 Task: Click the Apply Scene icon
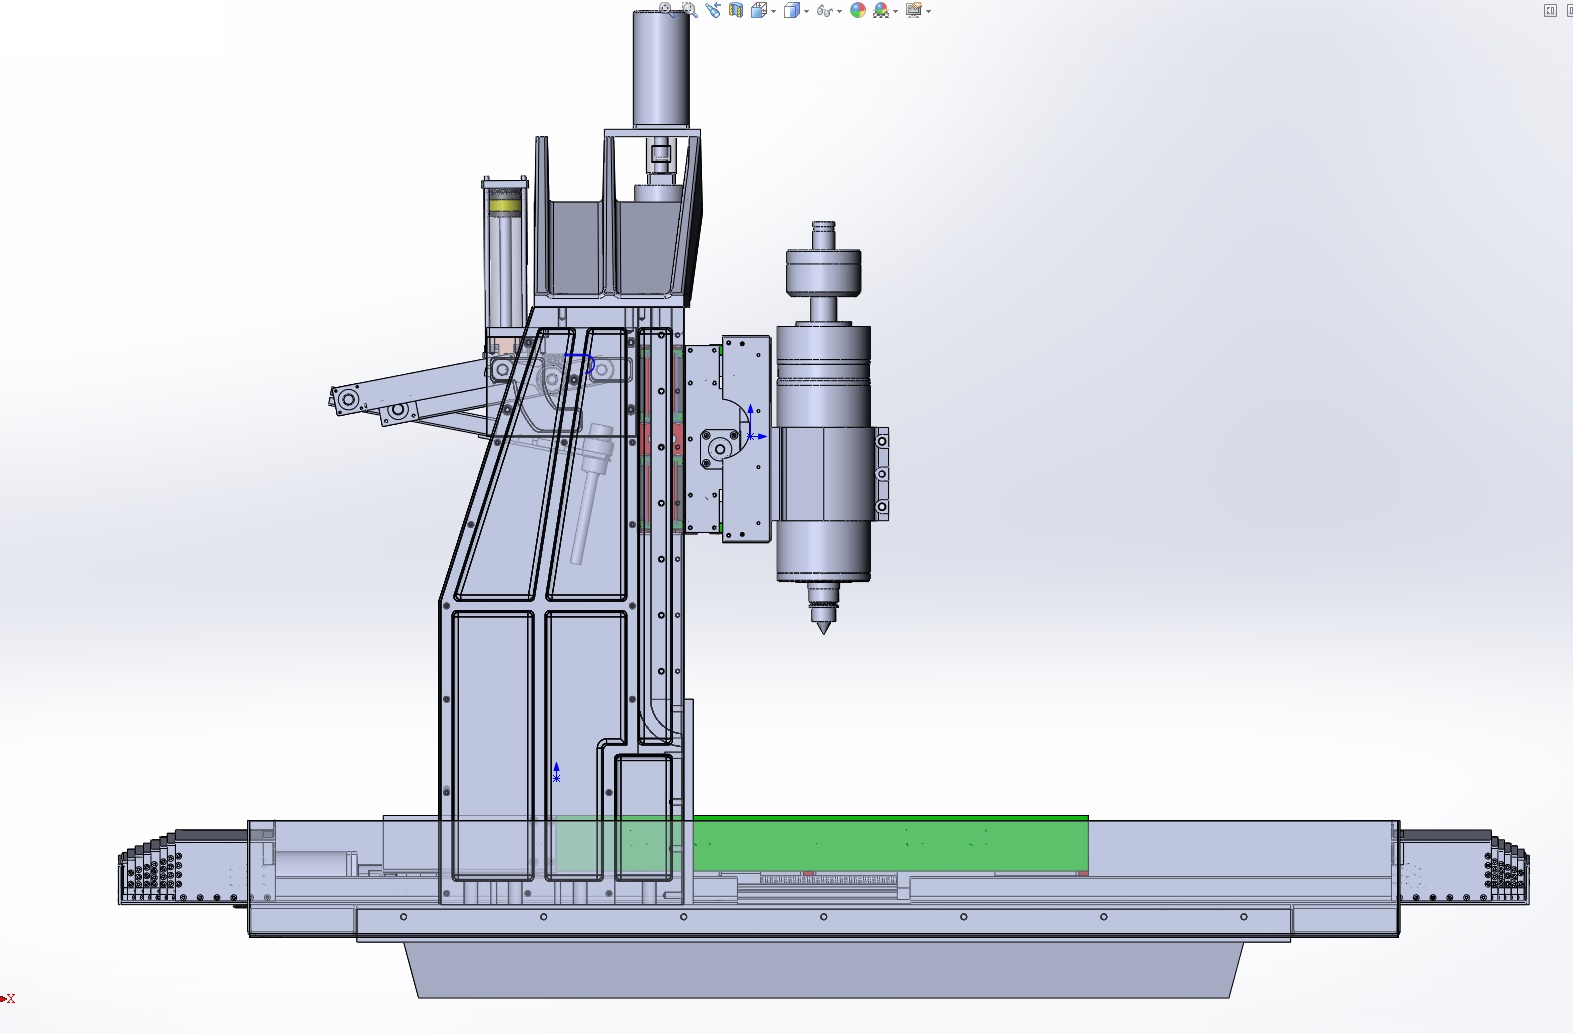pos(881,10)
